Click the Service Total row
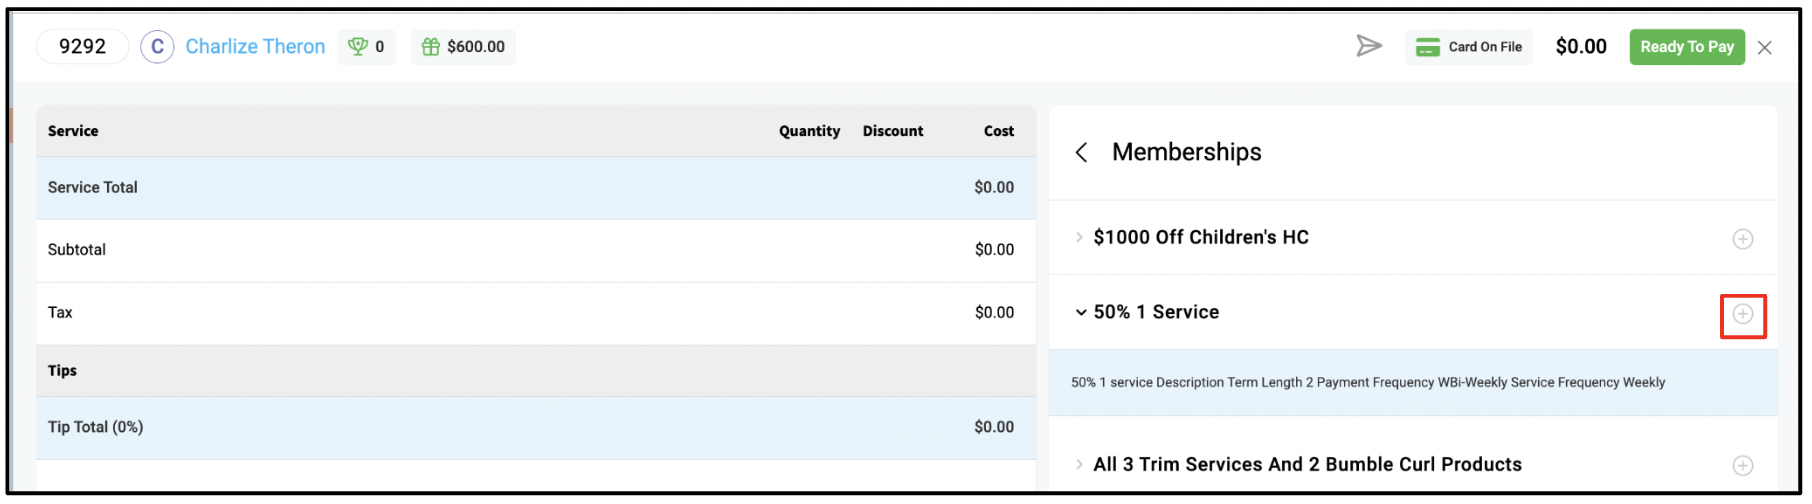This screenshot has width=1812, height=504. (536, 188)
